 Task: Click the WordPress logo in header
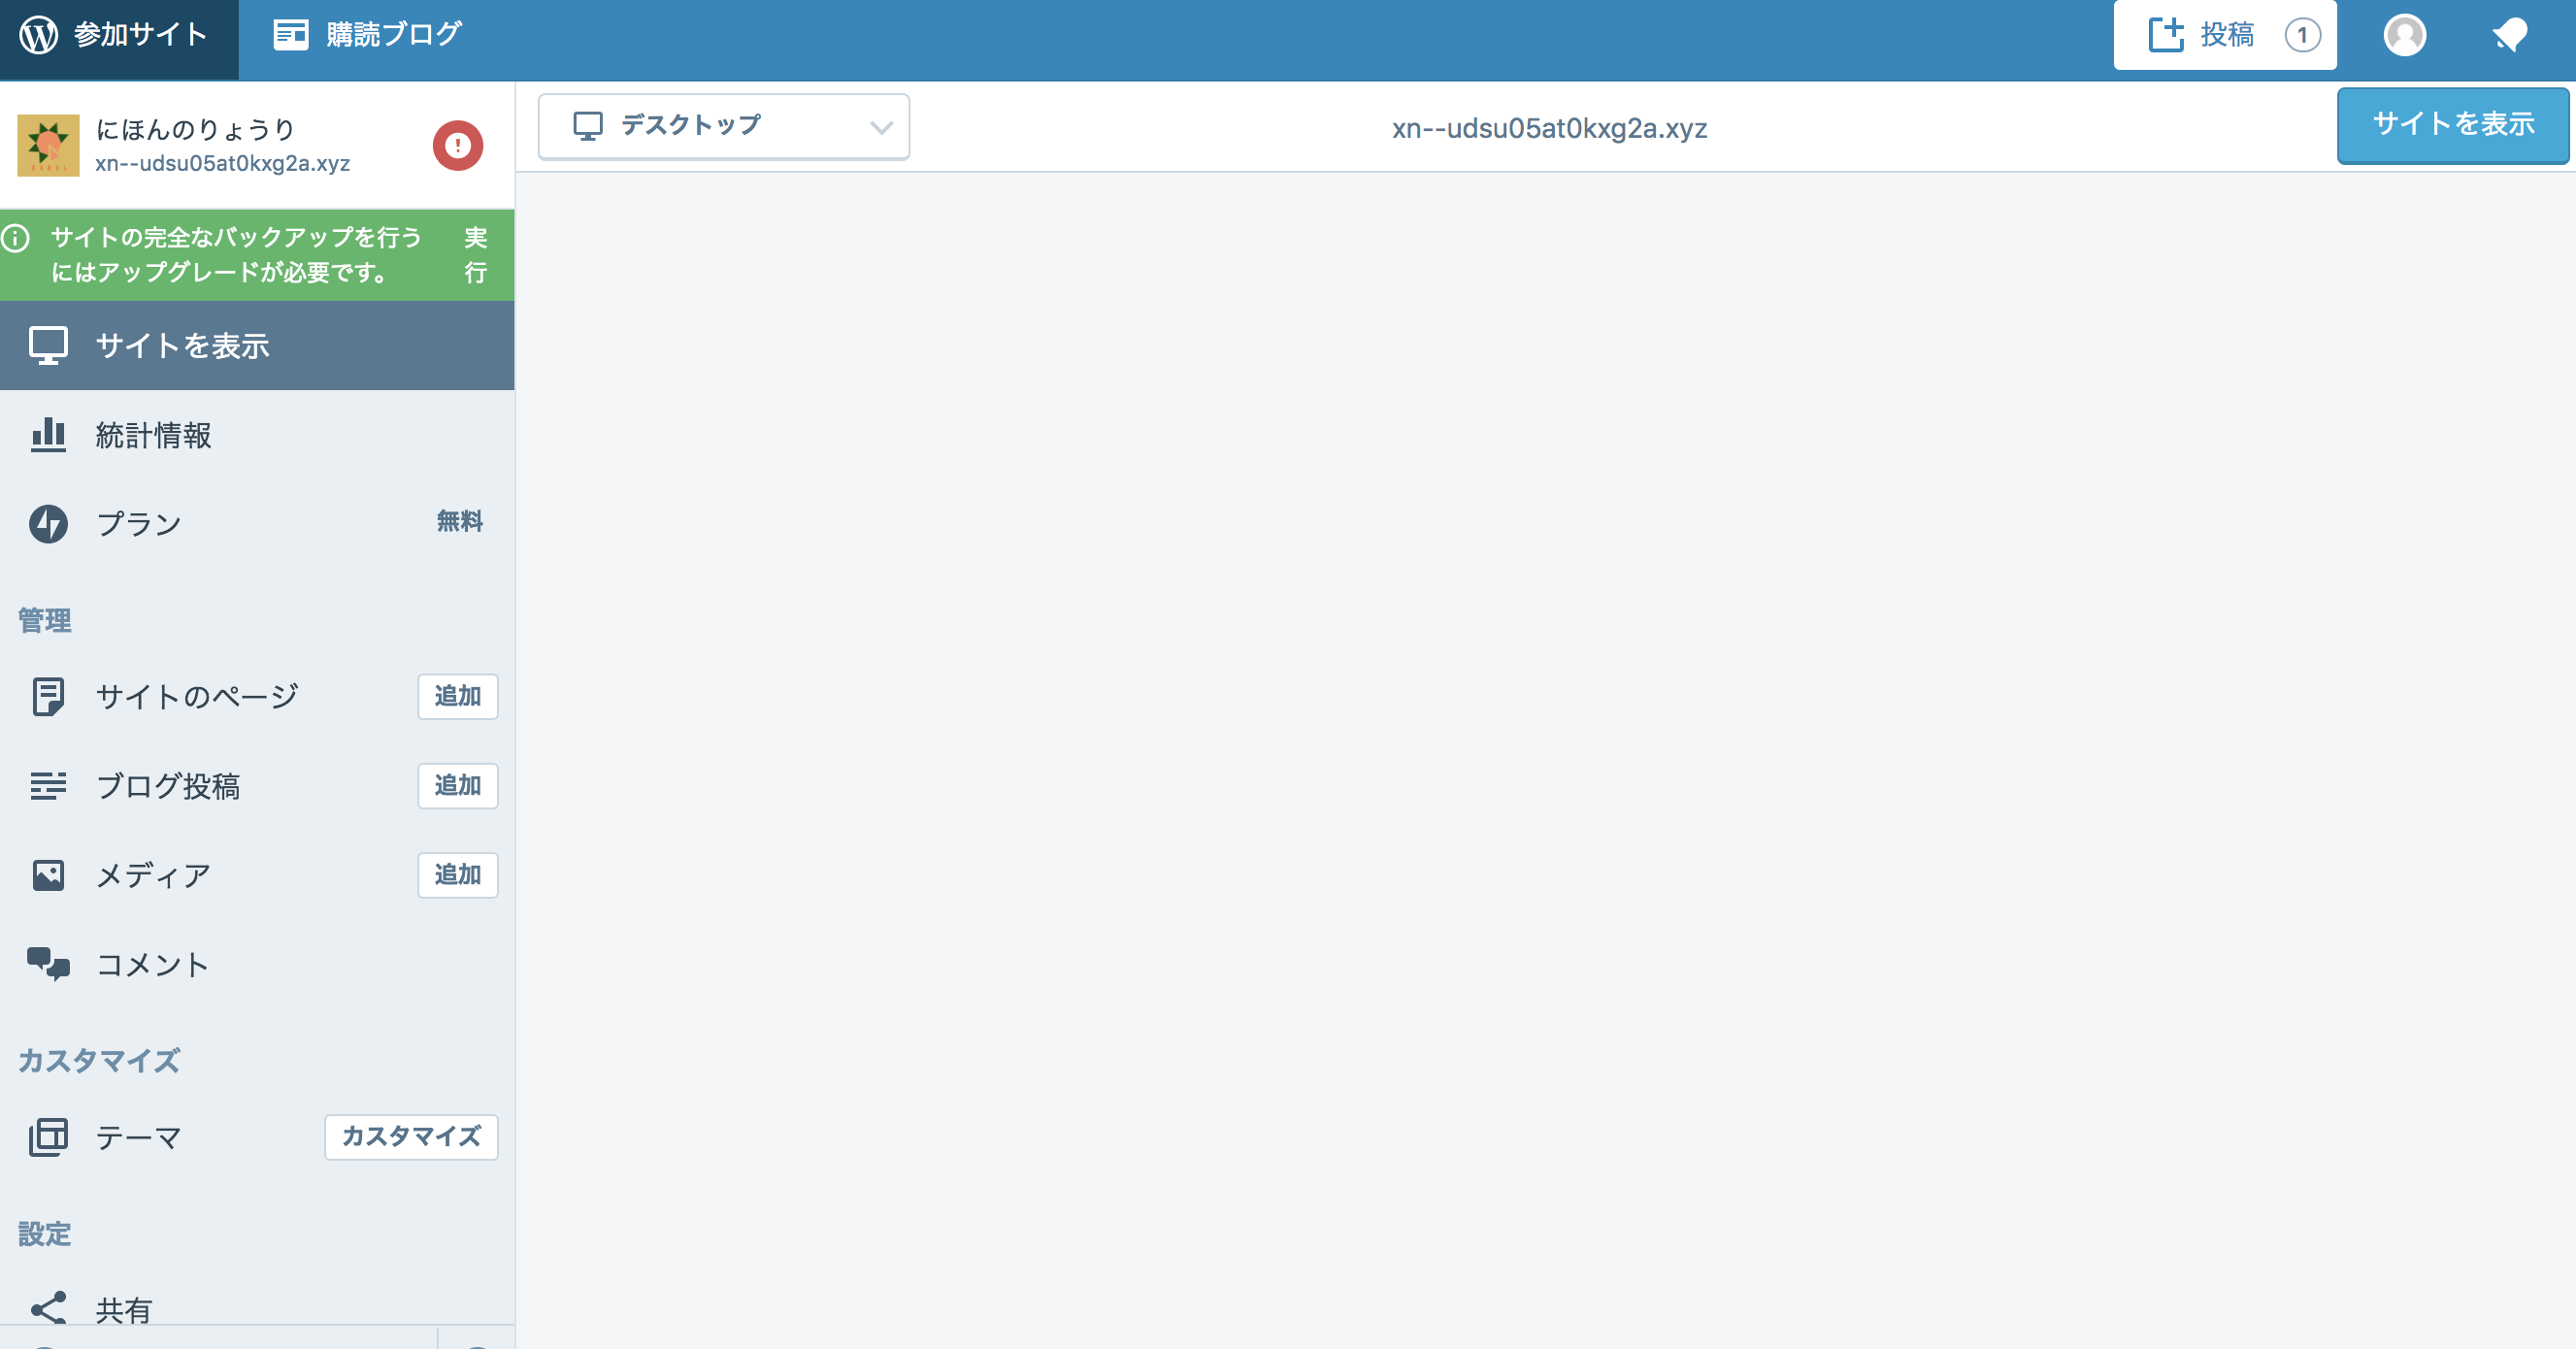click(39, 35)
